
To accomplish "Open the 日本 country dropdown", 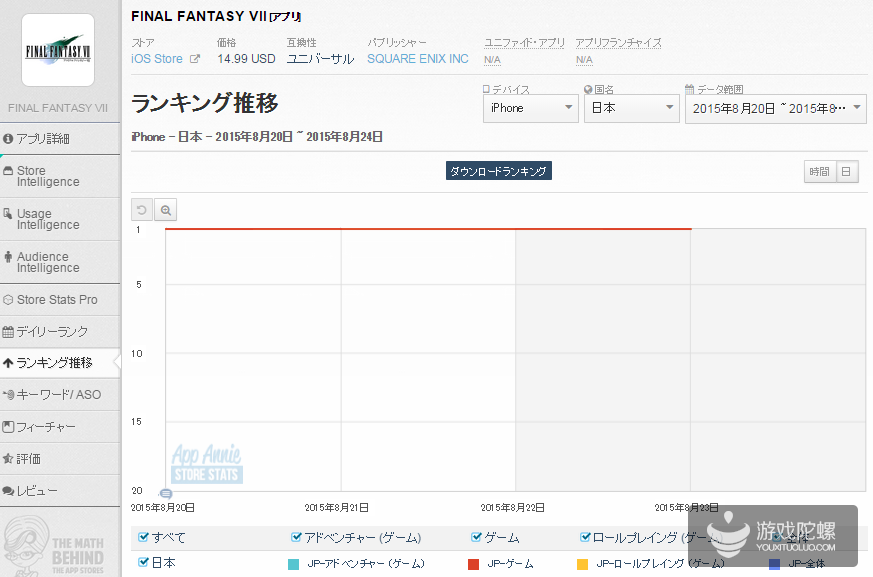I will 631,108.
